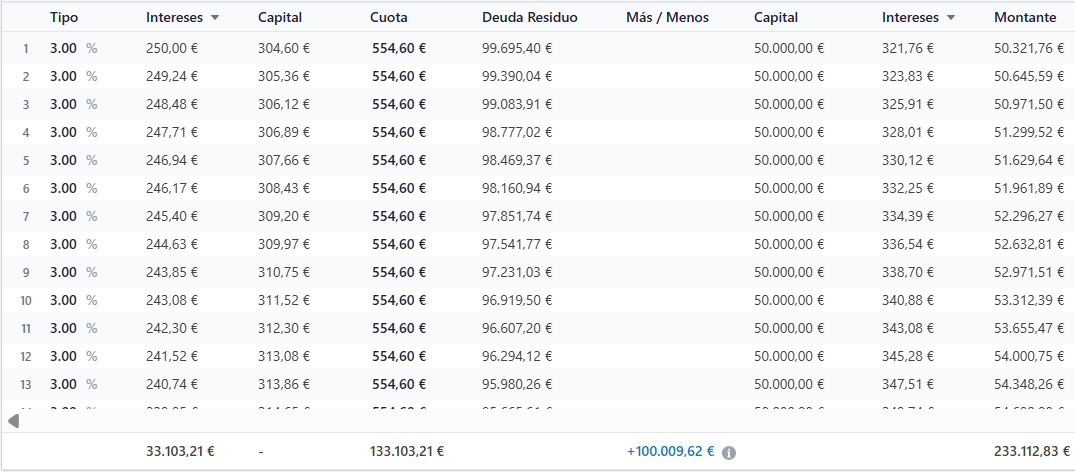Image resolution: width=1075 pixels, height=472 pixels.
Task: Select residual debt 96.294,12 €
Action: coord(517,356)
